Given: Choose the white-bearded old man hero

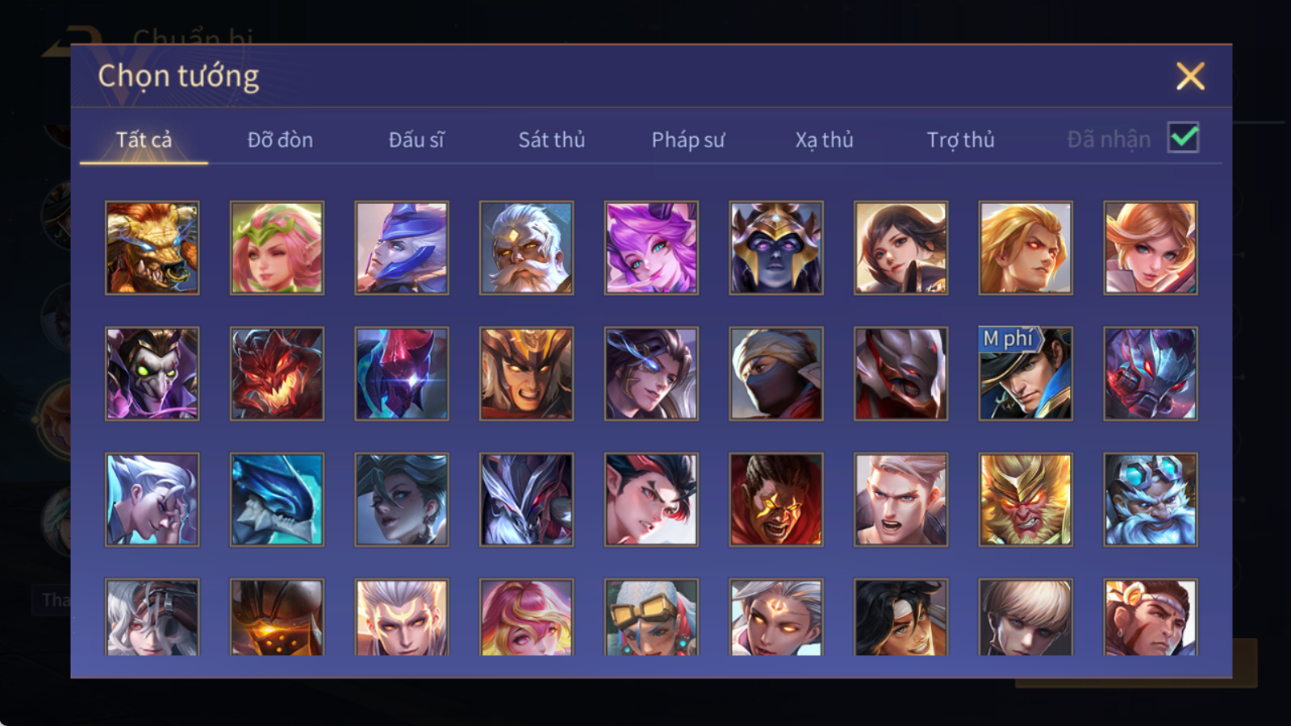Looking at the screenshot, I should coord(526,248).
